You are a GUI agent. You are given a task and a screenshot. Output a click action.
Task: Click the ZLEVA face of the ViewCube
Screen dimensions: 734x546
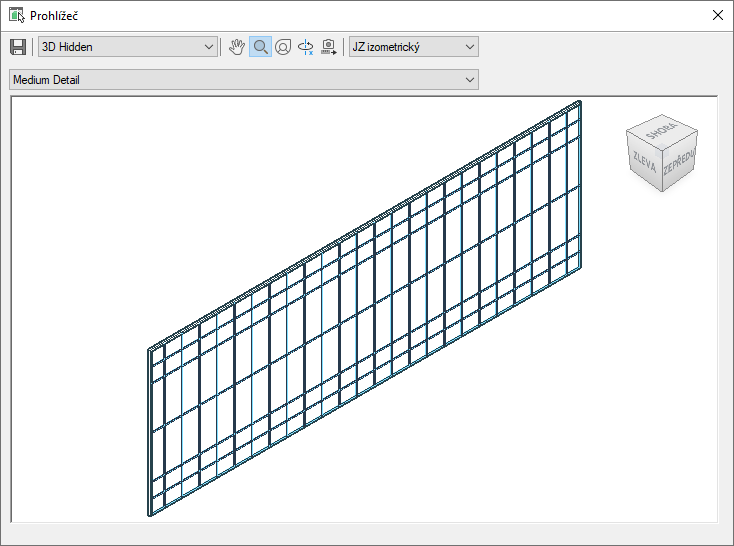pyautogui.click(x=644, y=161)
